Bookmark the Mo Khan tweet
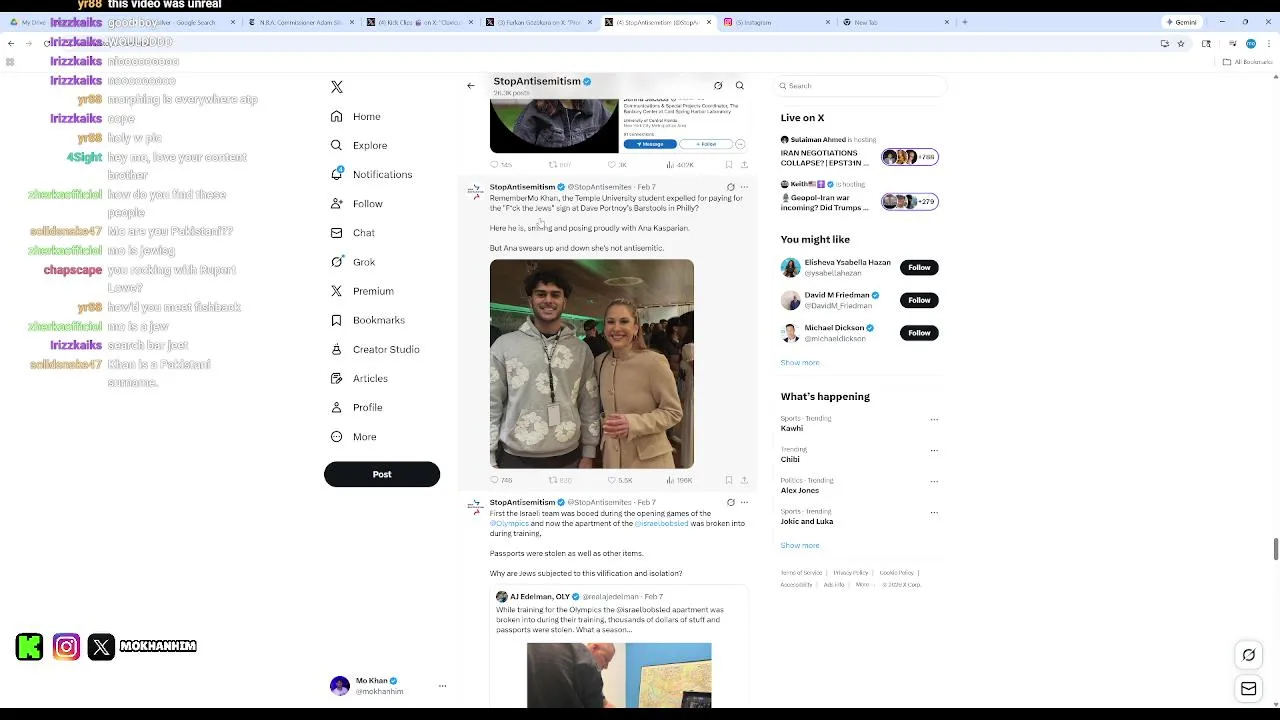 pos(729,480)
